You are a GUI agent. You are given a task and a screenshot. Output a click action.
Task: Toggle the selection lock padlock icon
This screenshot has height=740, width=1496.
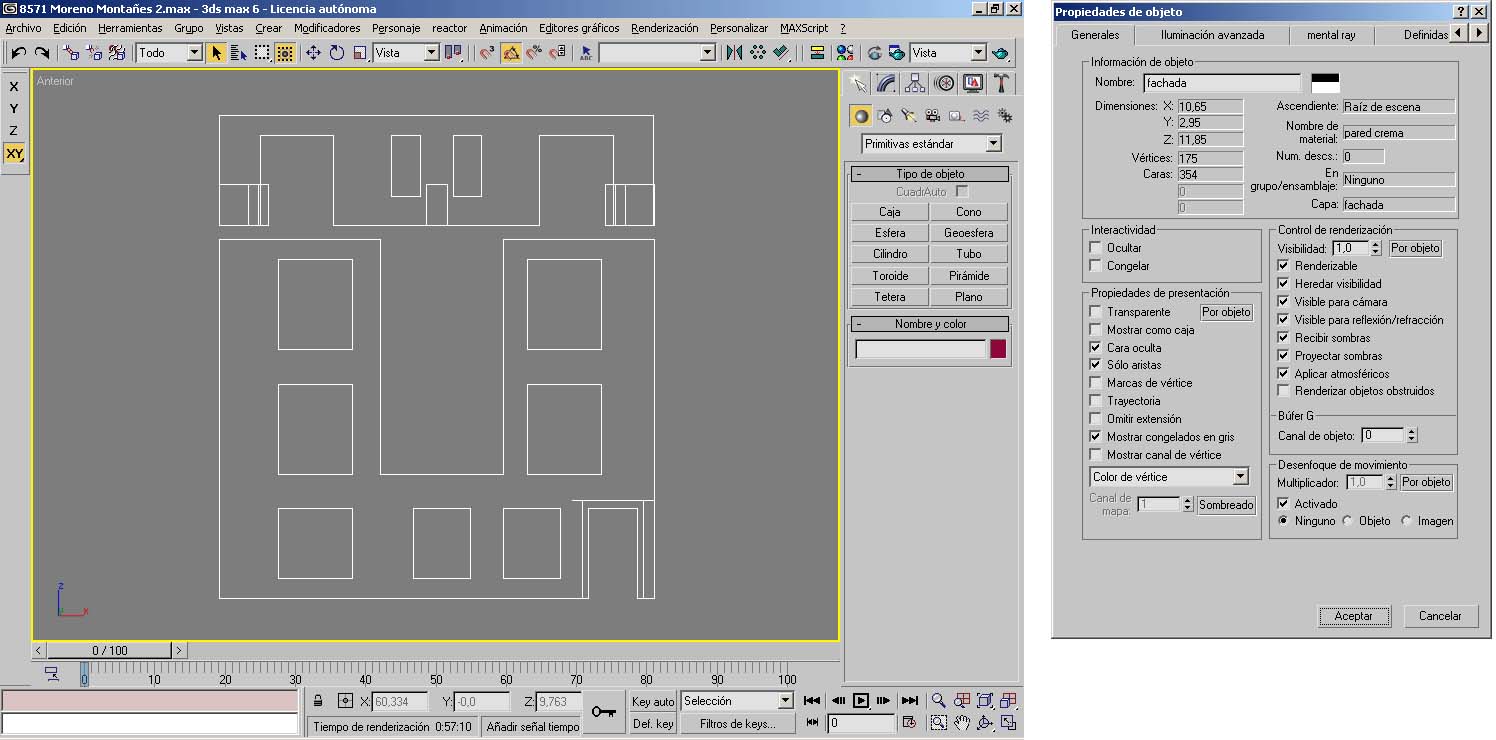click(x=318, y=701)
